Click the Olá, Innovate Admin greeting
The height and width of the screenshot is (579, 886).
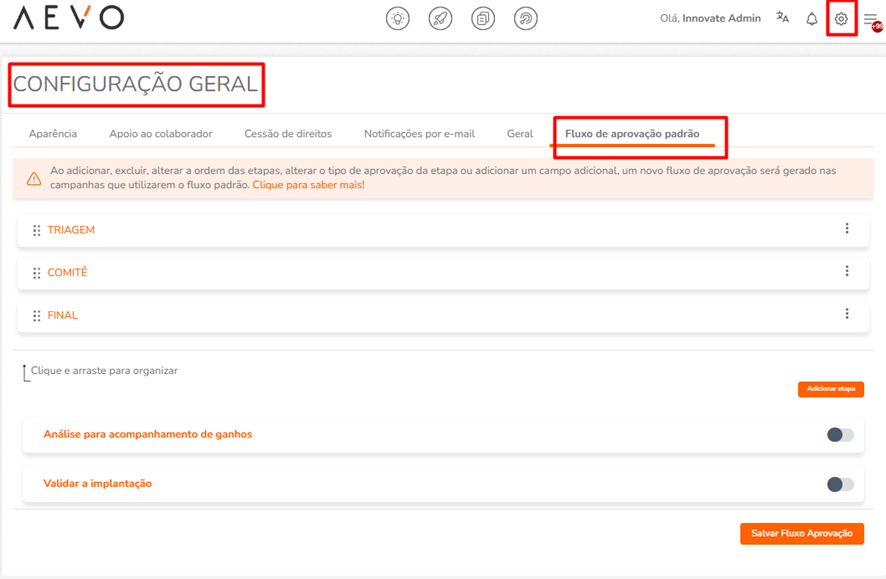[x=710, y=18]
